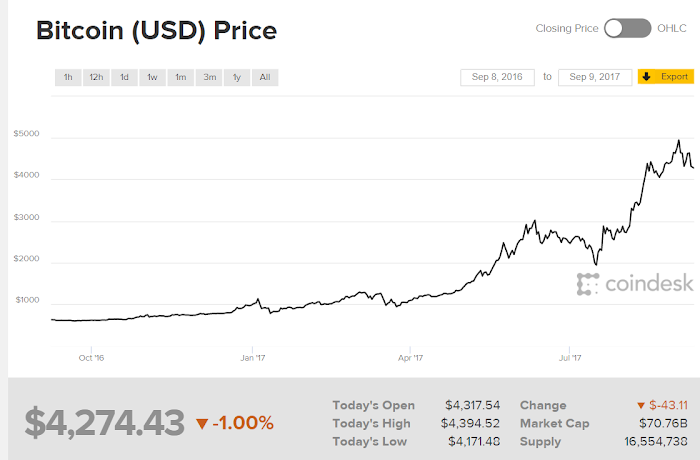Show the 3m price range
The height and width of the screenshot is (460, 700).
[209, 77]
